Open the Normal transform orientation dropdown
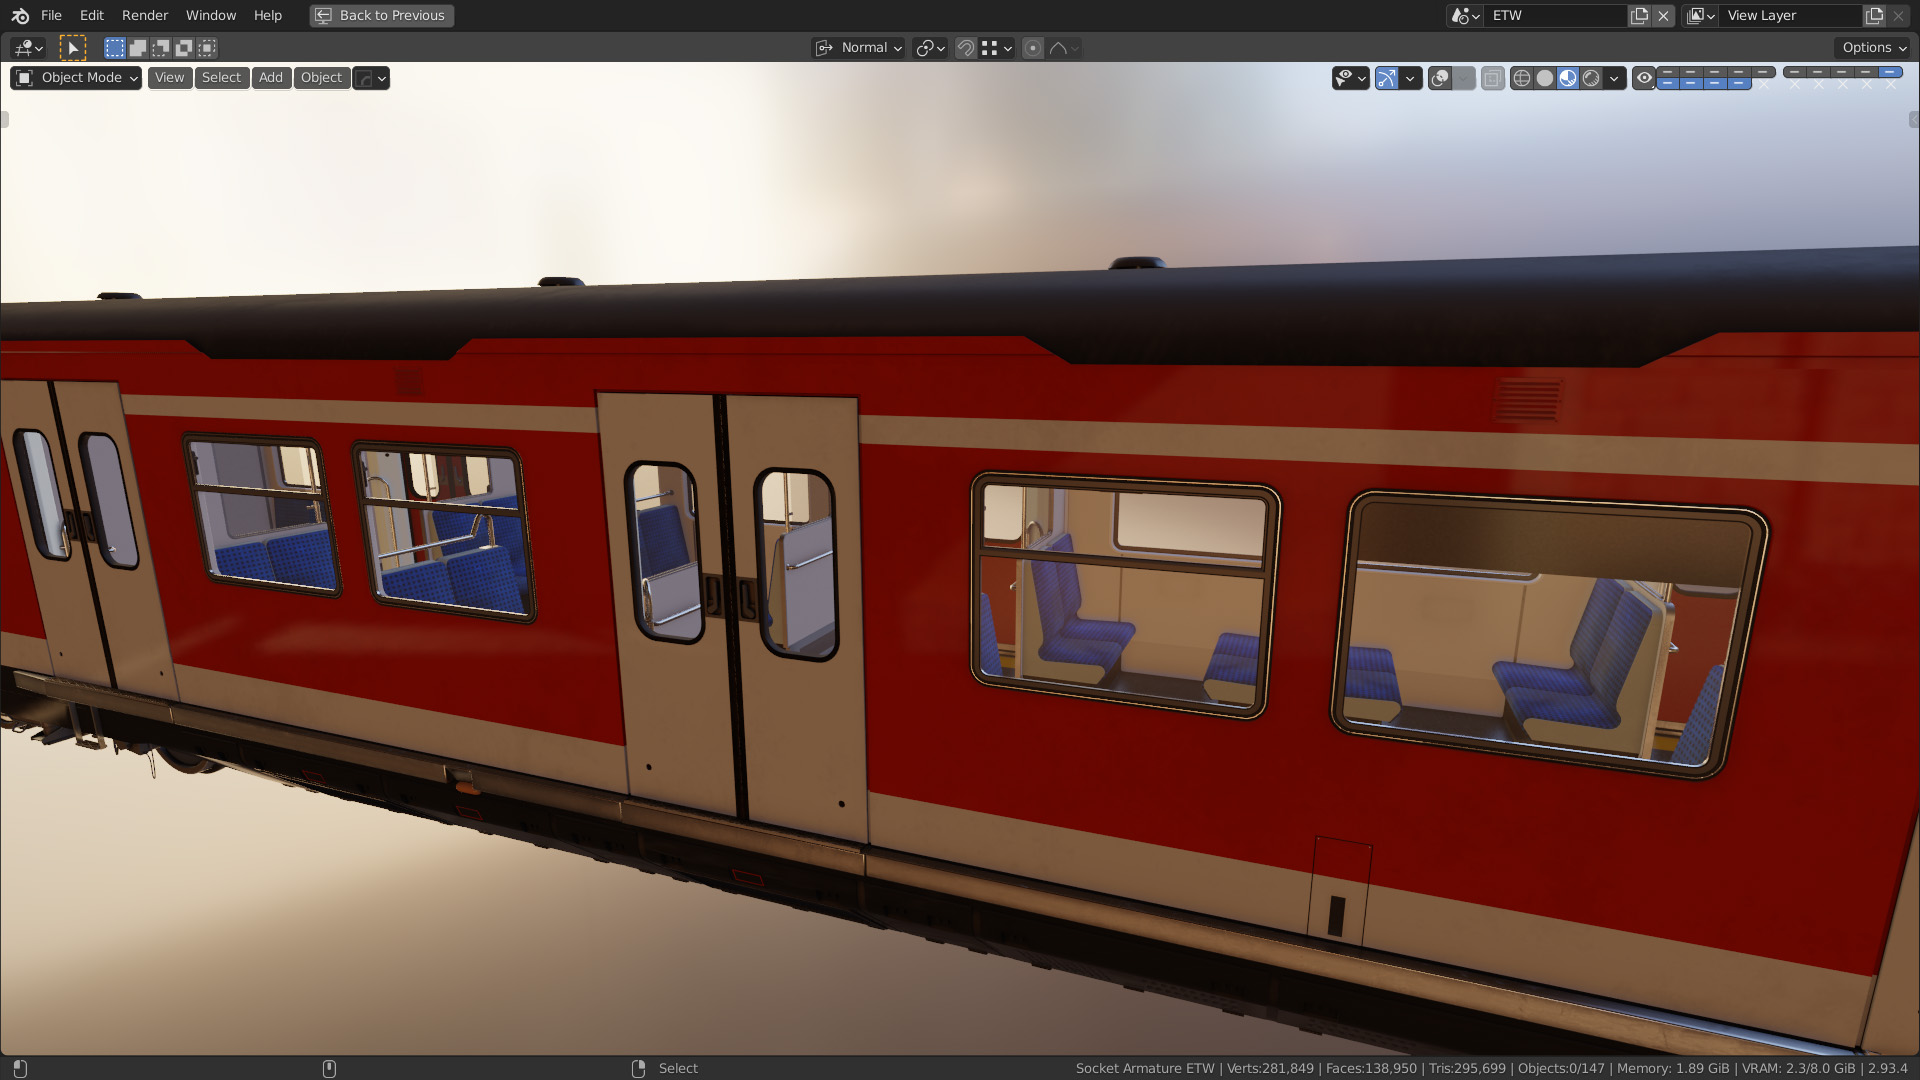 [859, 47]
